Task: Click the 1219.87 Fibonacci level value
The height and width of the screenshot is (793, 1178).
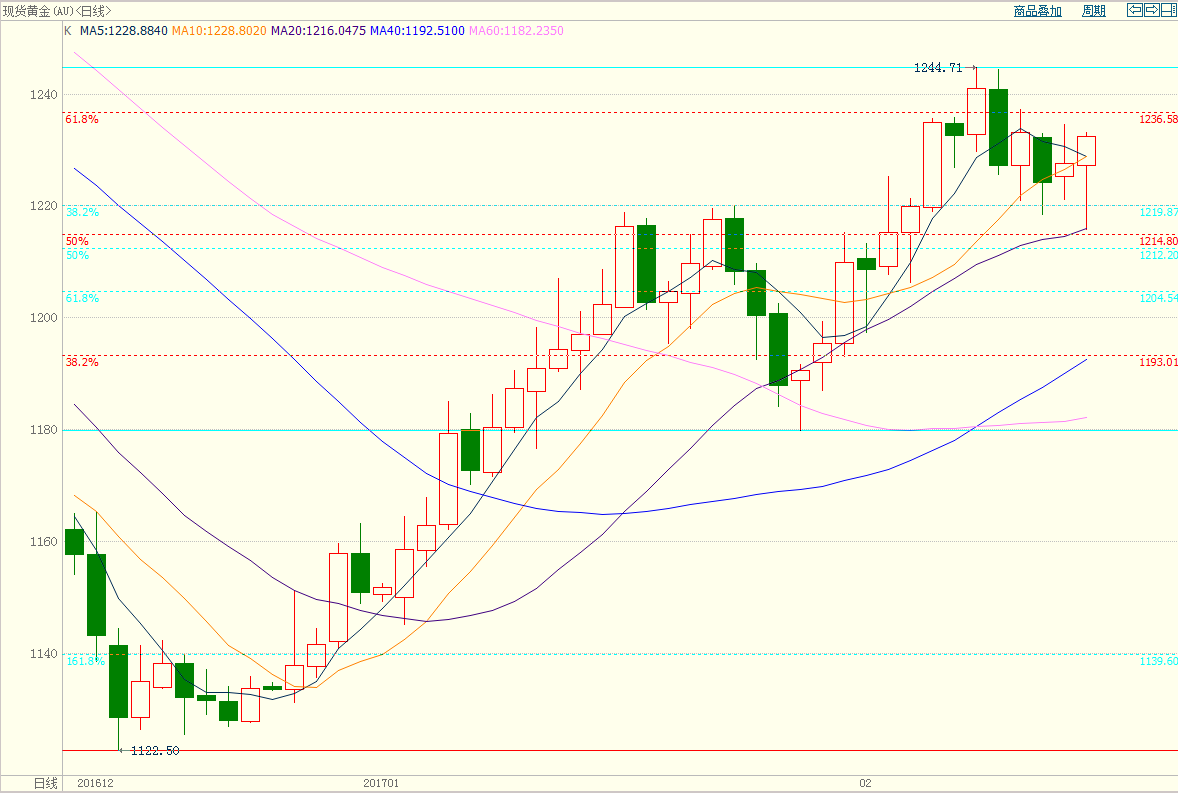Action: (1158, 212)
